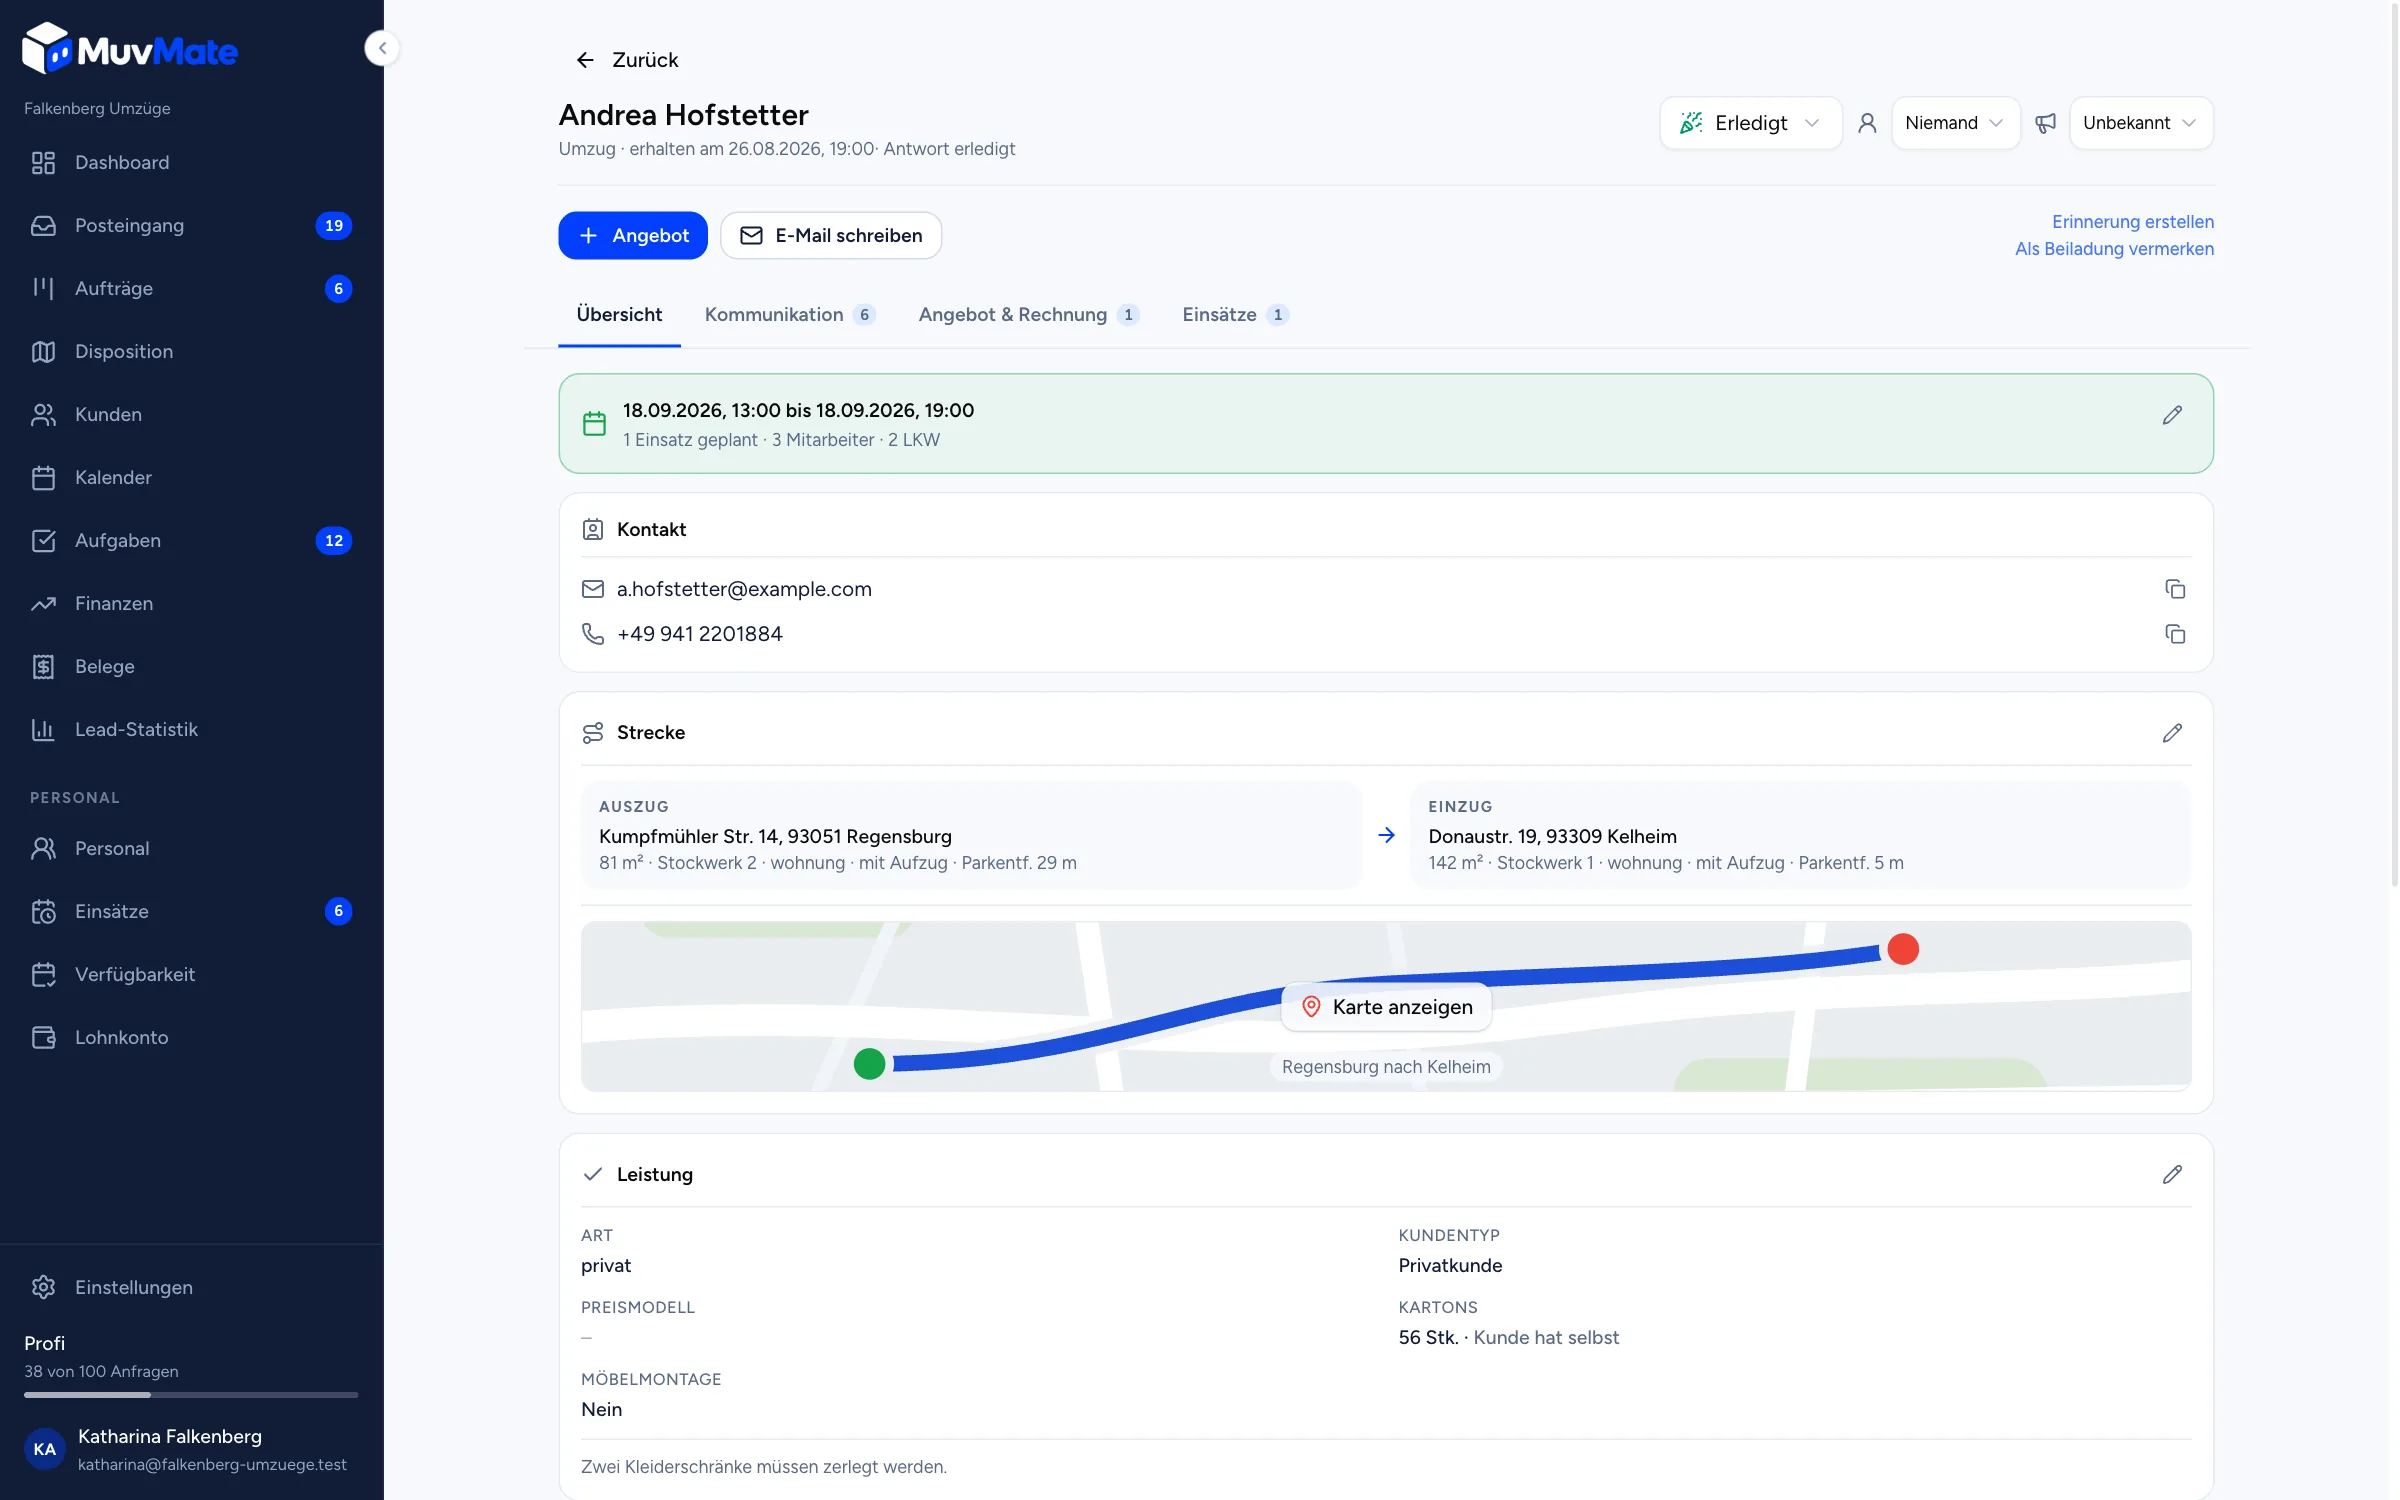This screenshot has width=2400, height=1500.
Task: Edit the Leistung section with the pencil
Action: pos(2171,1174)
